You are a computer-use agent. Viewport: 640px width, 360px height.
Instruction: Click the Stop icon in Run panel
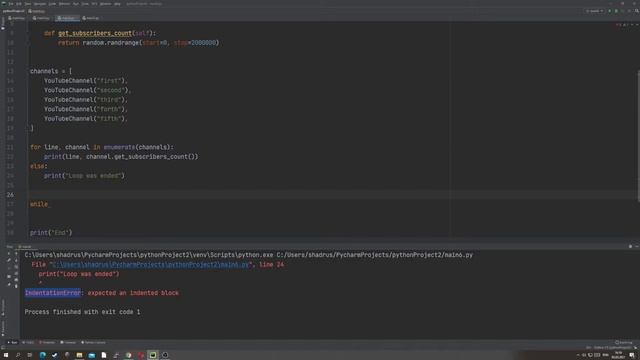9,267
